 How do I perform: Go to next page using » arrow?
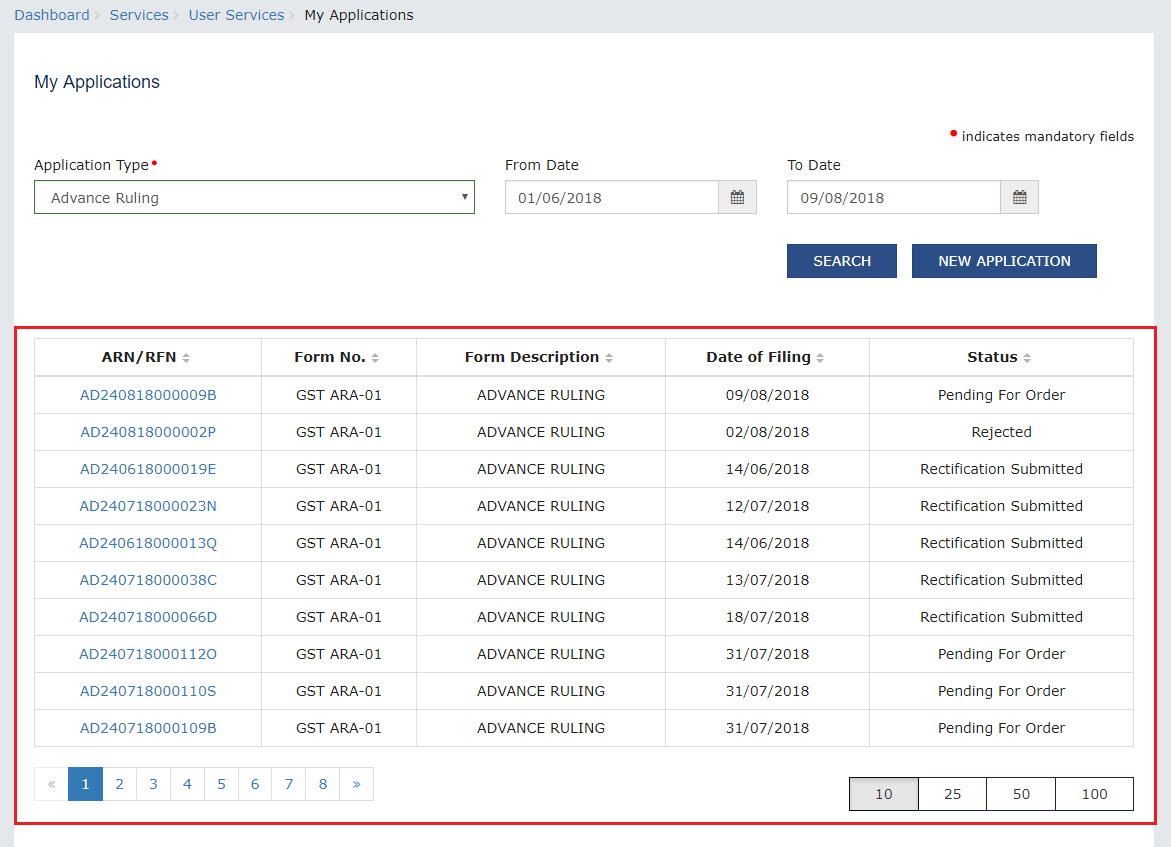356,785
